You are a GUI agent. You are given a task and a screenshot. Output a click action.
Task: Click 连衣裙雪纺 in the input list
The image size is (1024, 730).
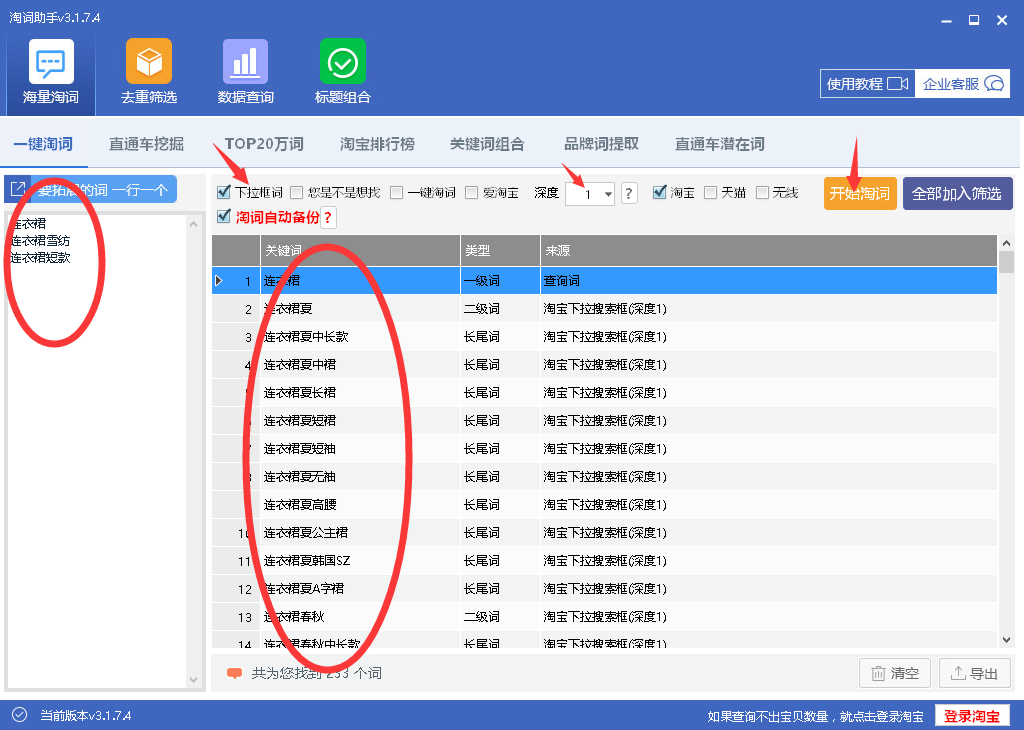40,241
